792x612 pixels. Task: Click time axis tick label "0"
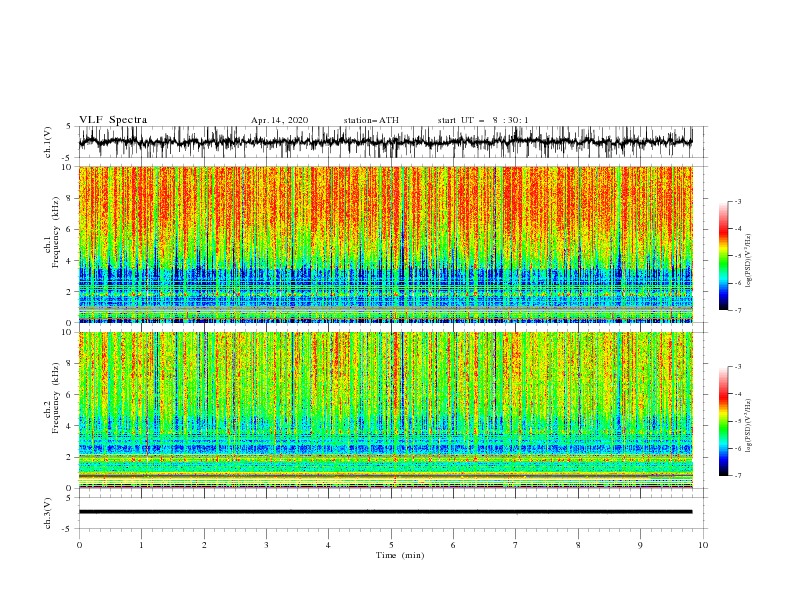coord(79,545)
